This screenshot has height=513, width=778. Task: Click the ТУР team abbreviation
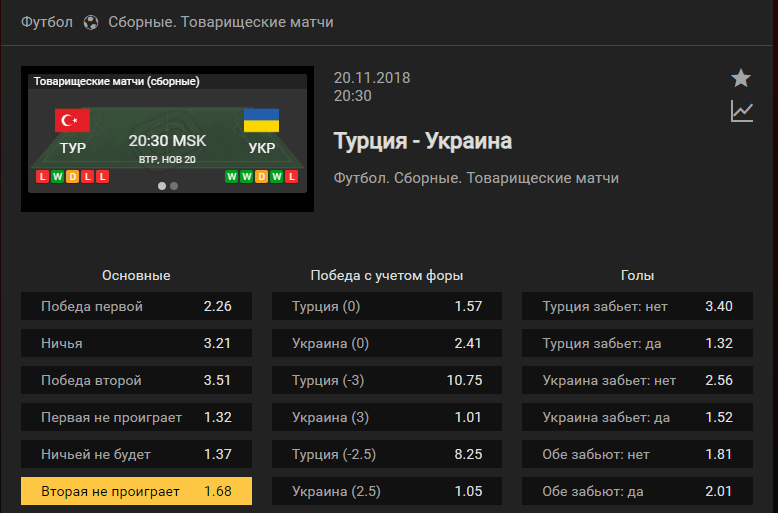click(73, 148)
